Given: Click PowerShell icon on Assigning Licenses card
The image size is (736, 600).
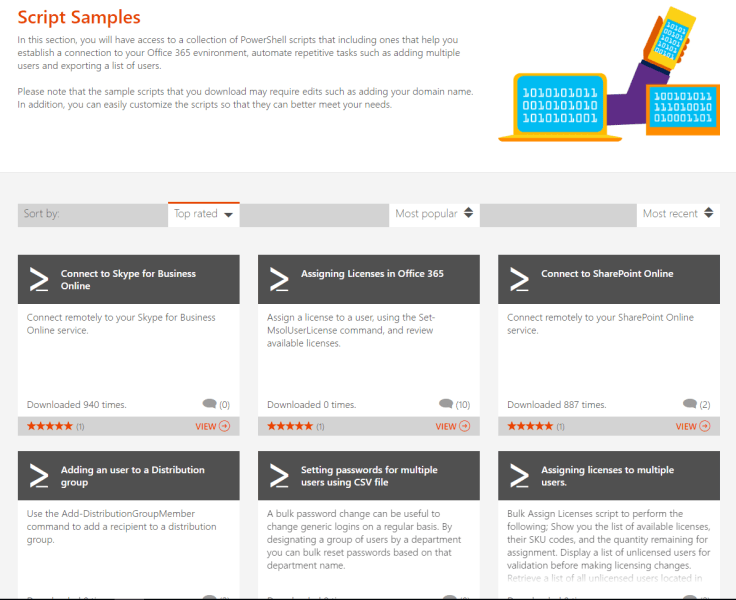Looking at the screenshot, I should click(x=279, y=280).
